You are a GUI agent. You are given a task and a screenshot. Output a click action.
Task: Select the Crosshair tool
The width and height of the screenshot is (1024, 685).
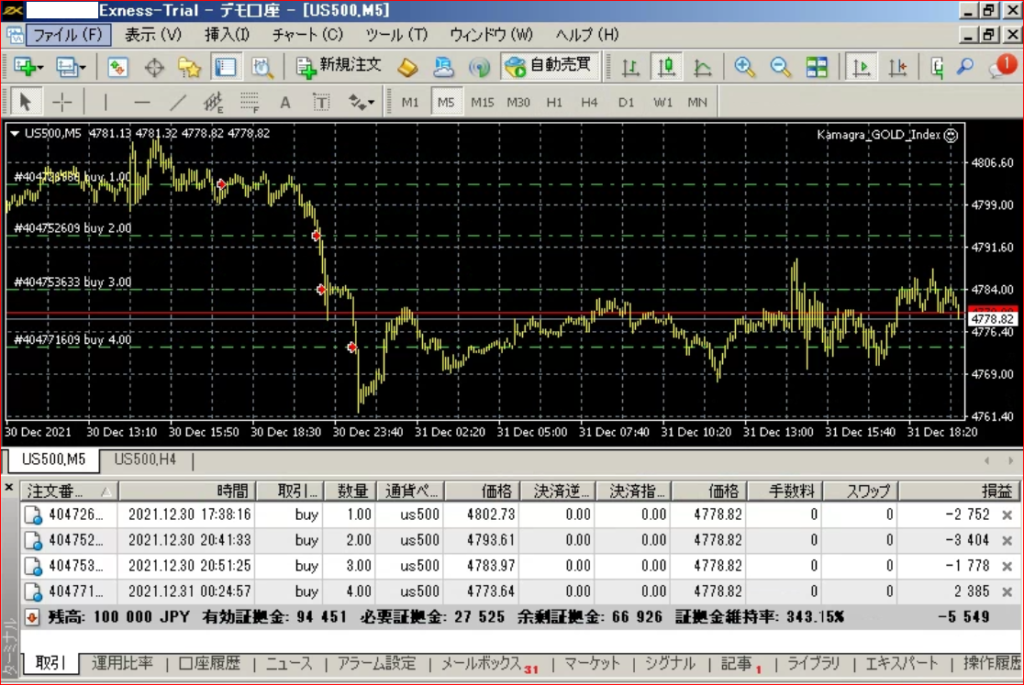click(62, 102)
